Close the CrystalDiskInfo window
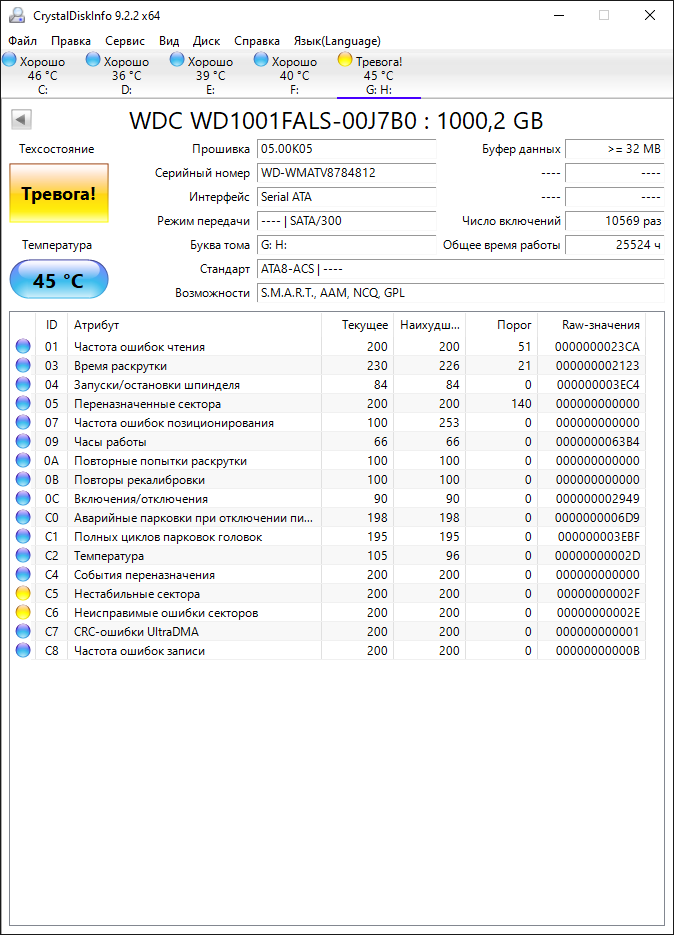674x935 pixels. tap(650, 16)
